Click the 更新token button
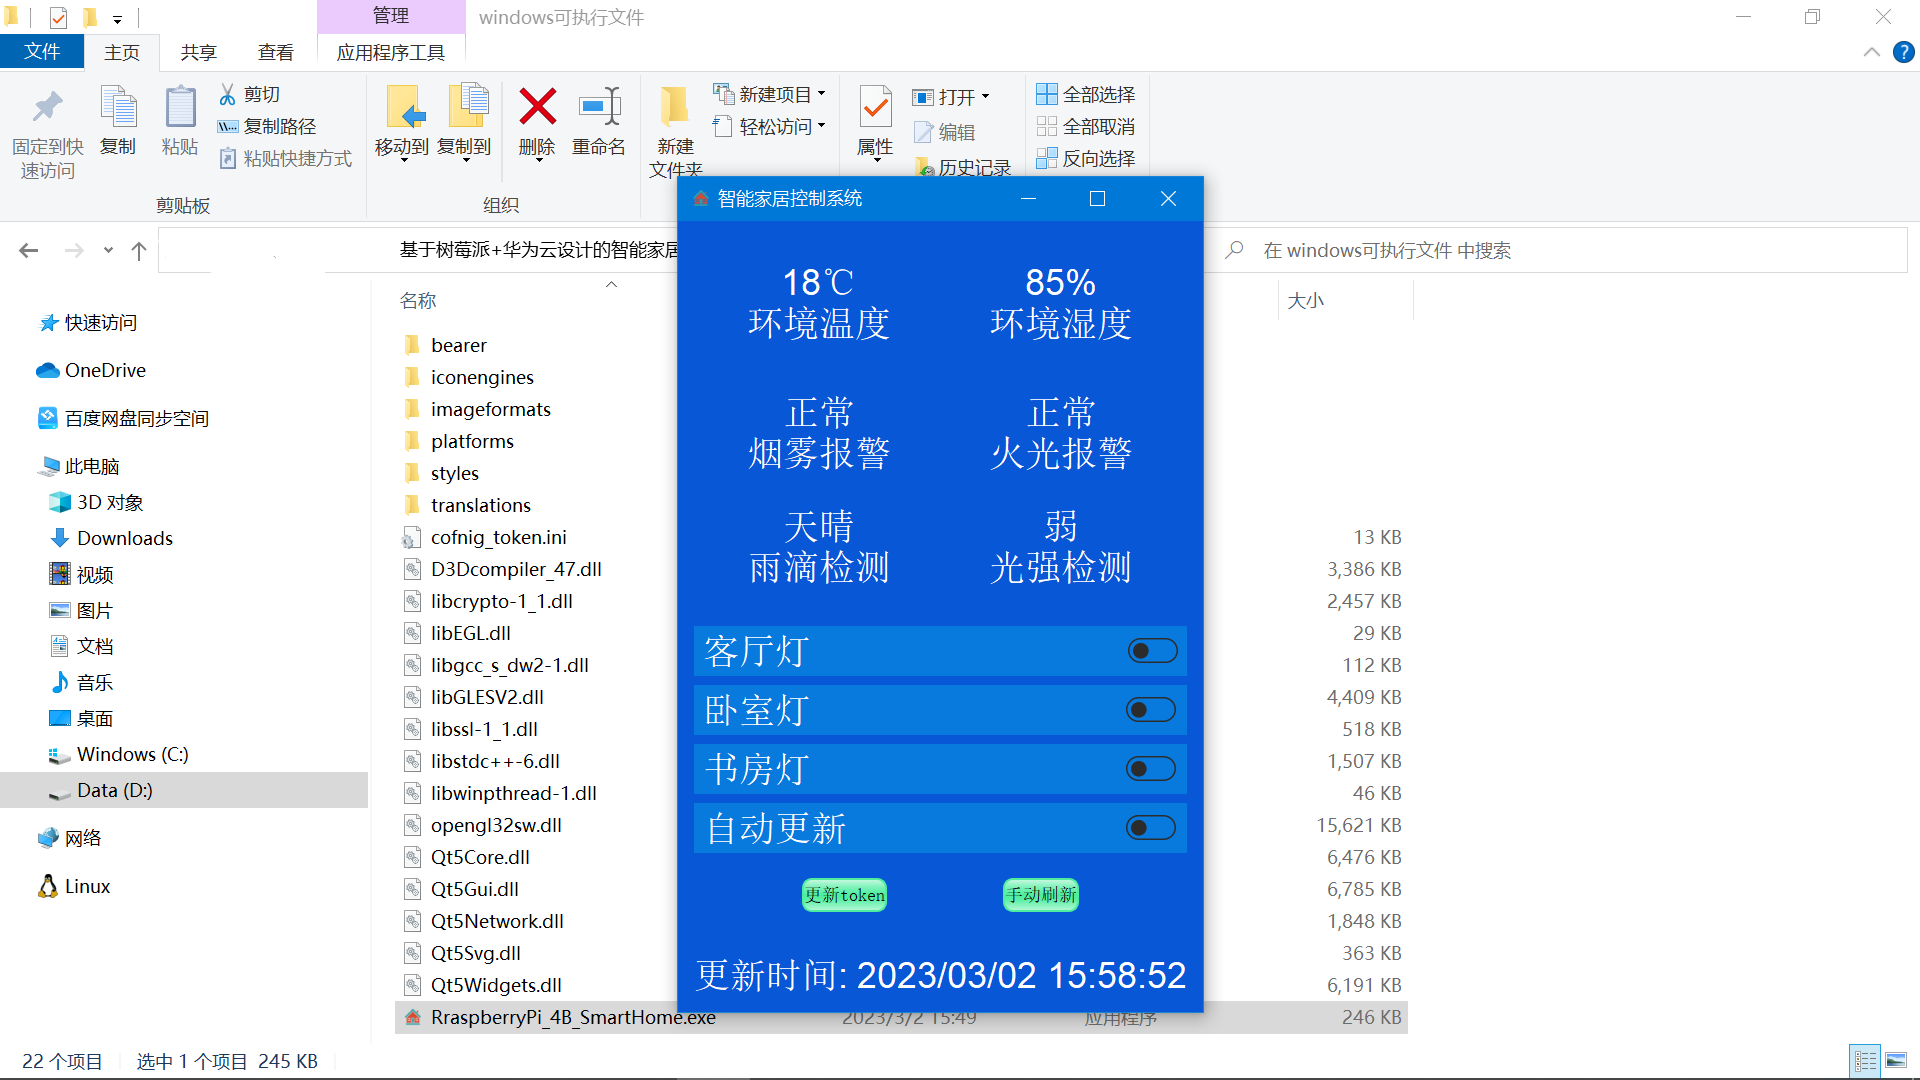1920x1080 pixels. [x=845, y=895]
